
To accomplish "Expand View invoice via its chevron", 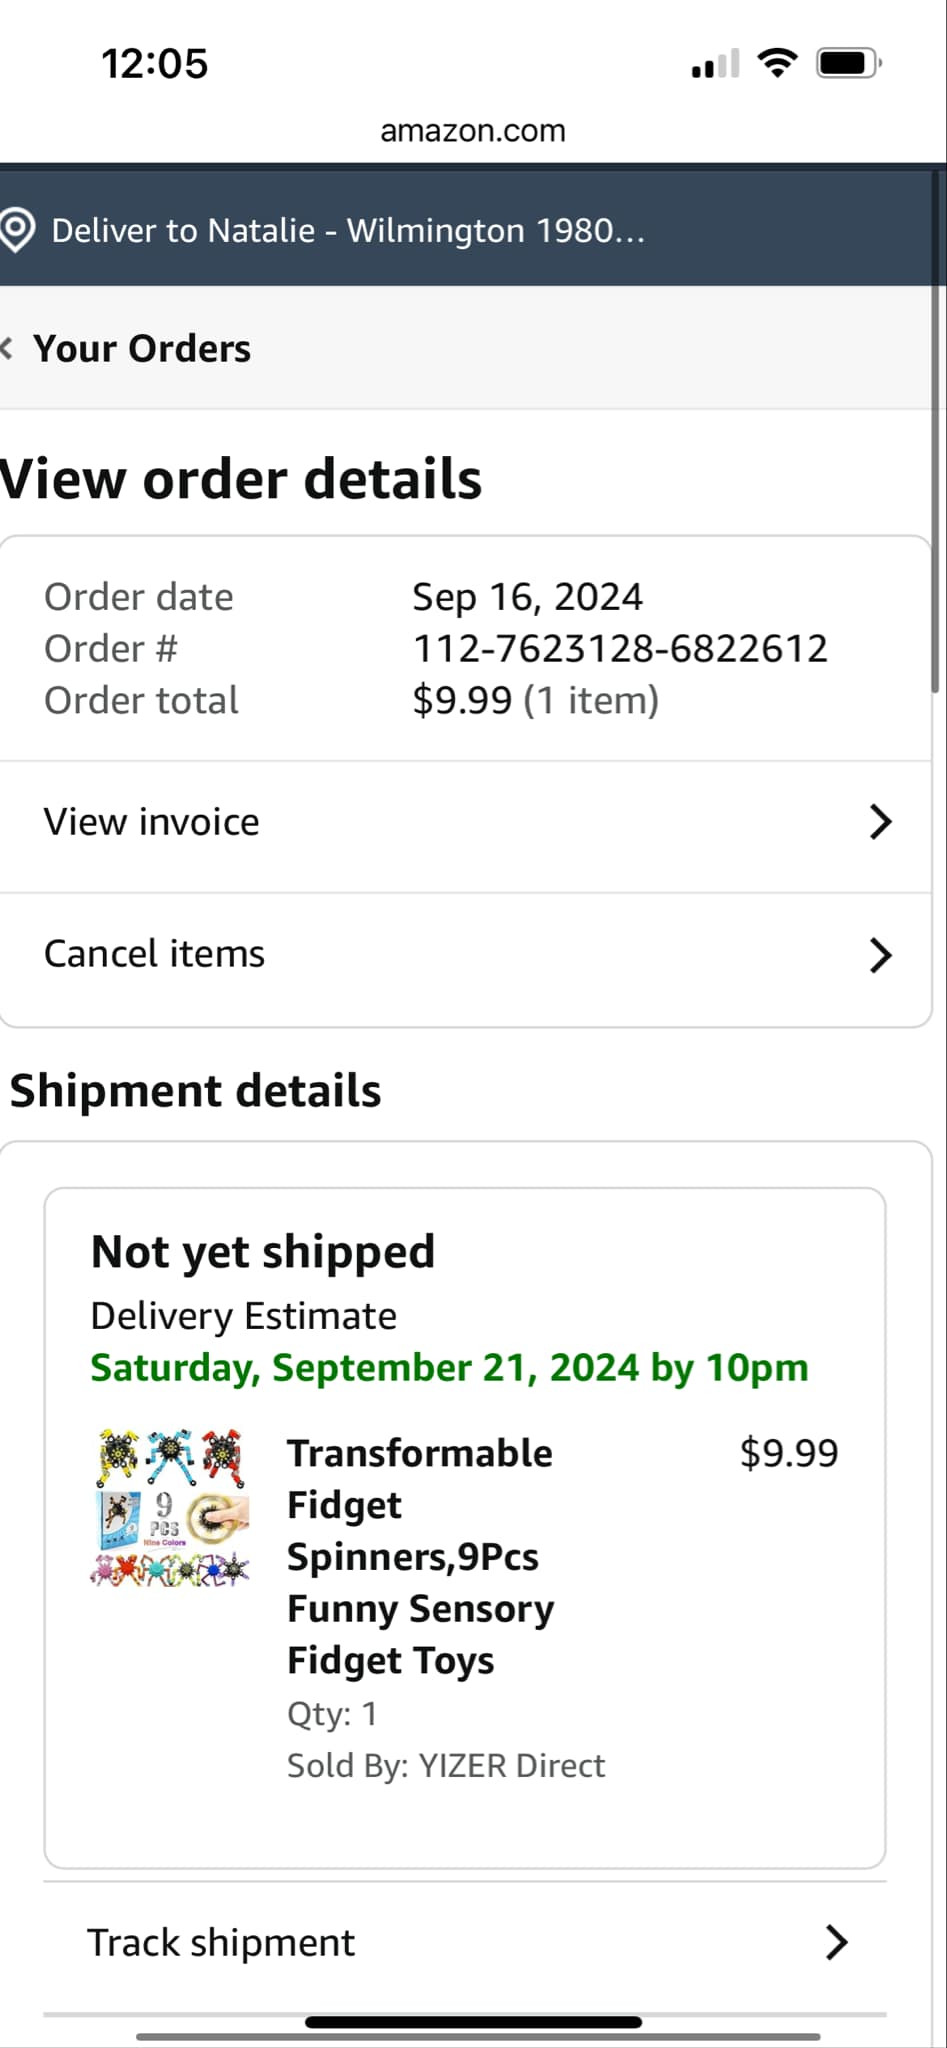I will 880,822.
